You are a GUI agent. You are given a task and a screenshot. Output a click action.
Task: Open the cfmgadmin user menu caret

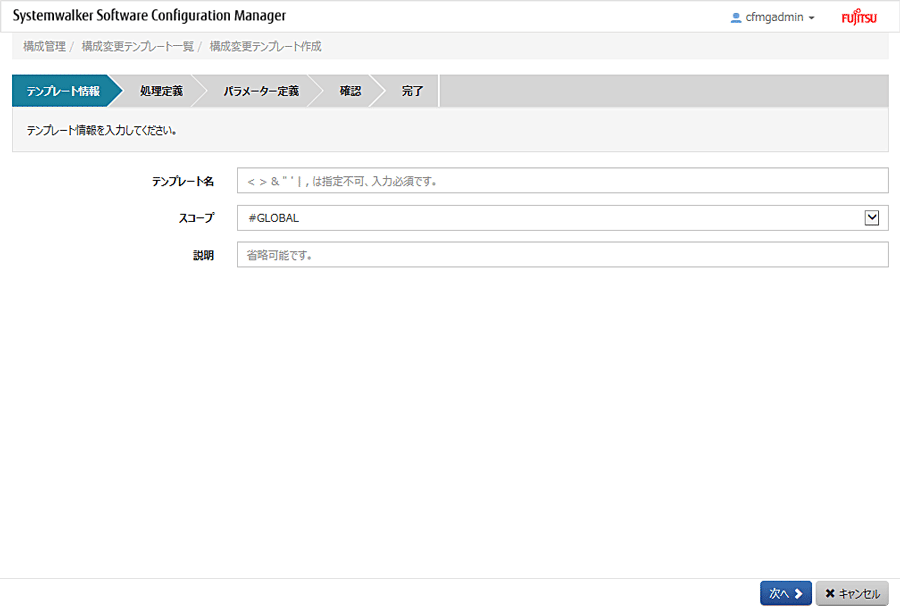pos(812,18)
